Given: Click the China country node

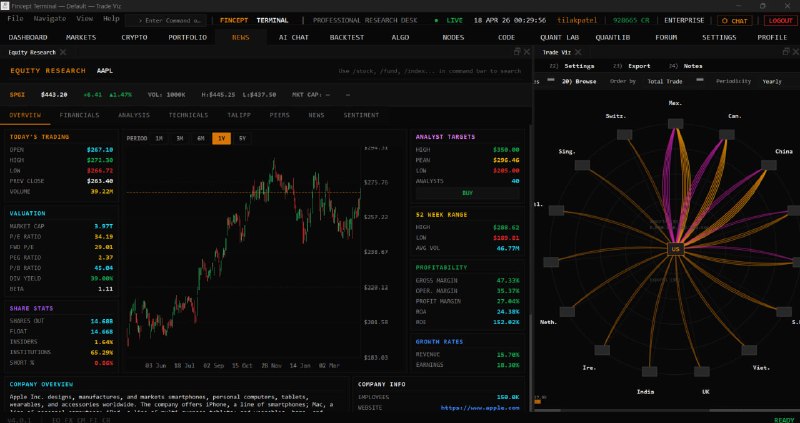Looking at the screenshot, I should click(x=768, y=166).
